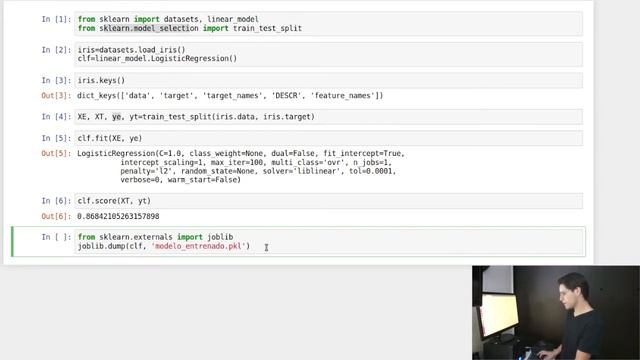
Task: Click the highlighted 'ye' variable in cell 4
Action: pyautogui.click(x=117, y=117)
